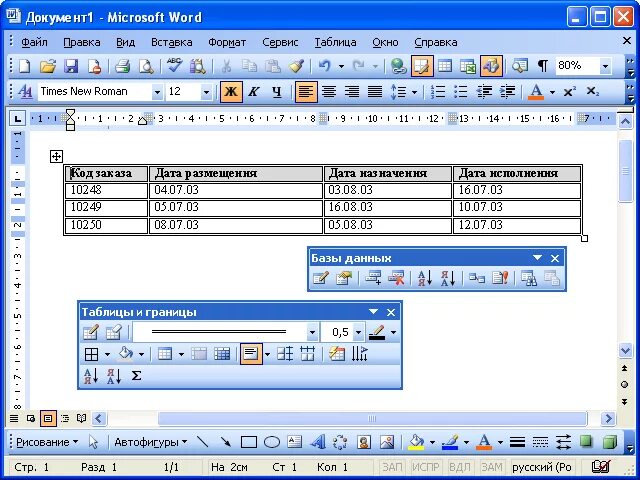The image size is (640, 480).
Task: Print the document with printer icon
Action: pyautogui.click(x=122, y=66)
